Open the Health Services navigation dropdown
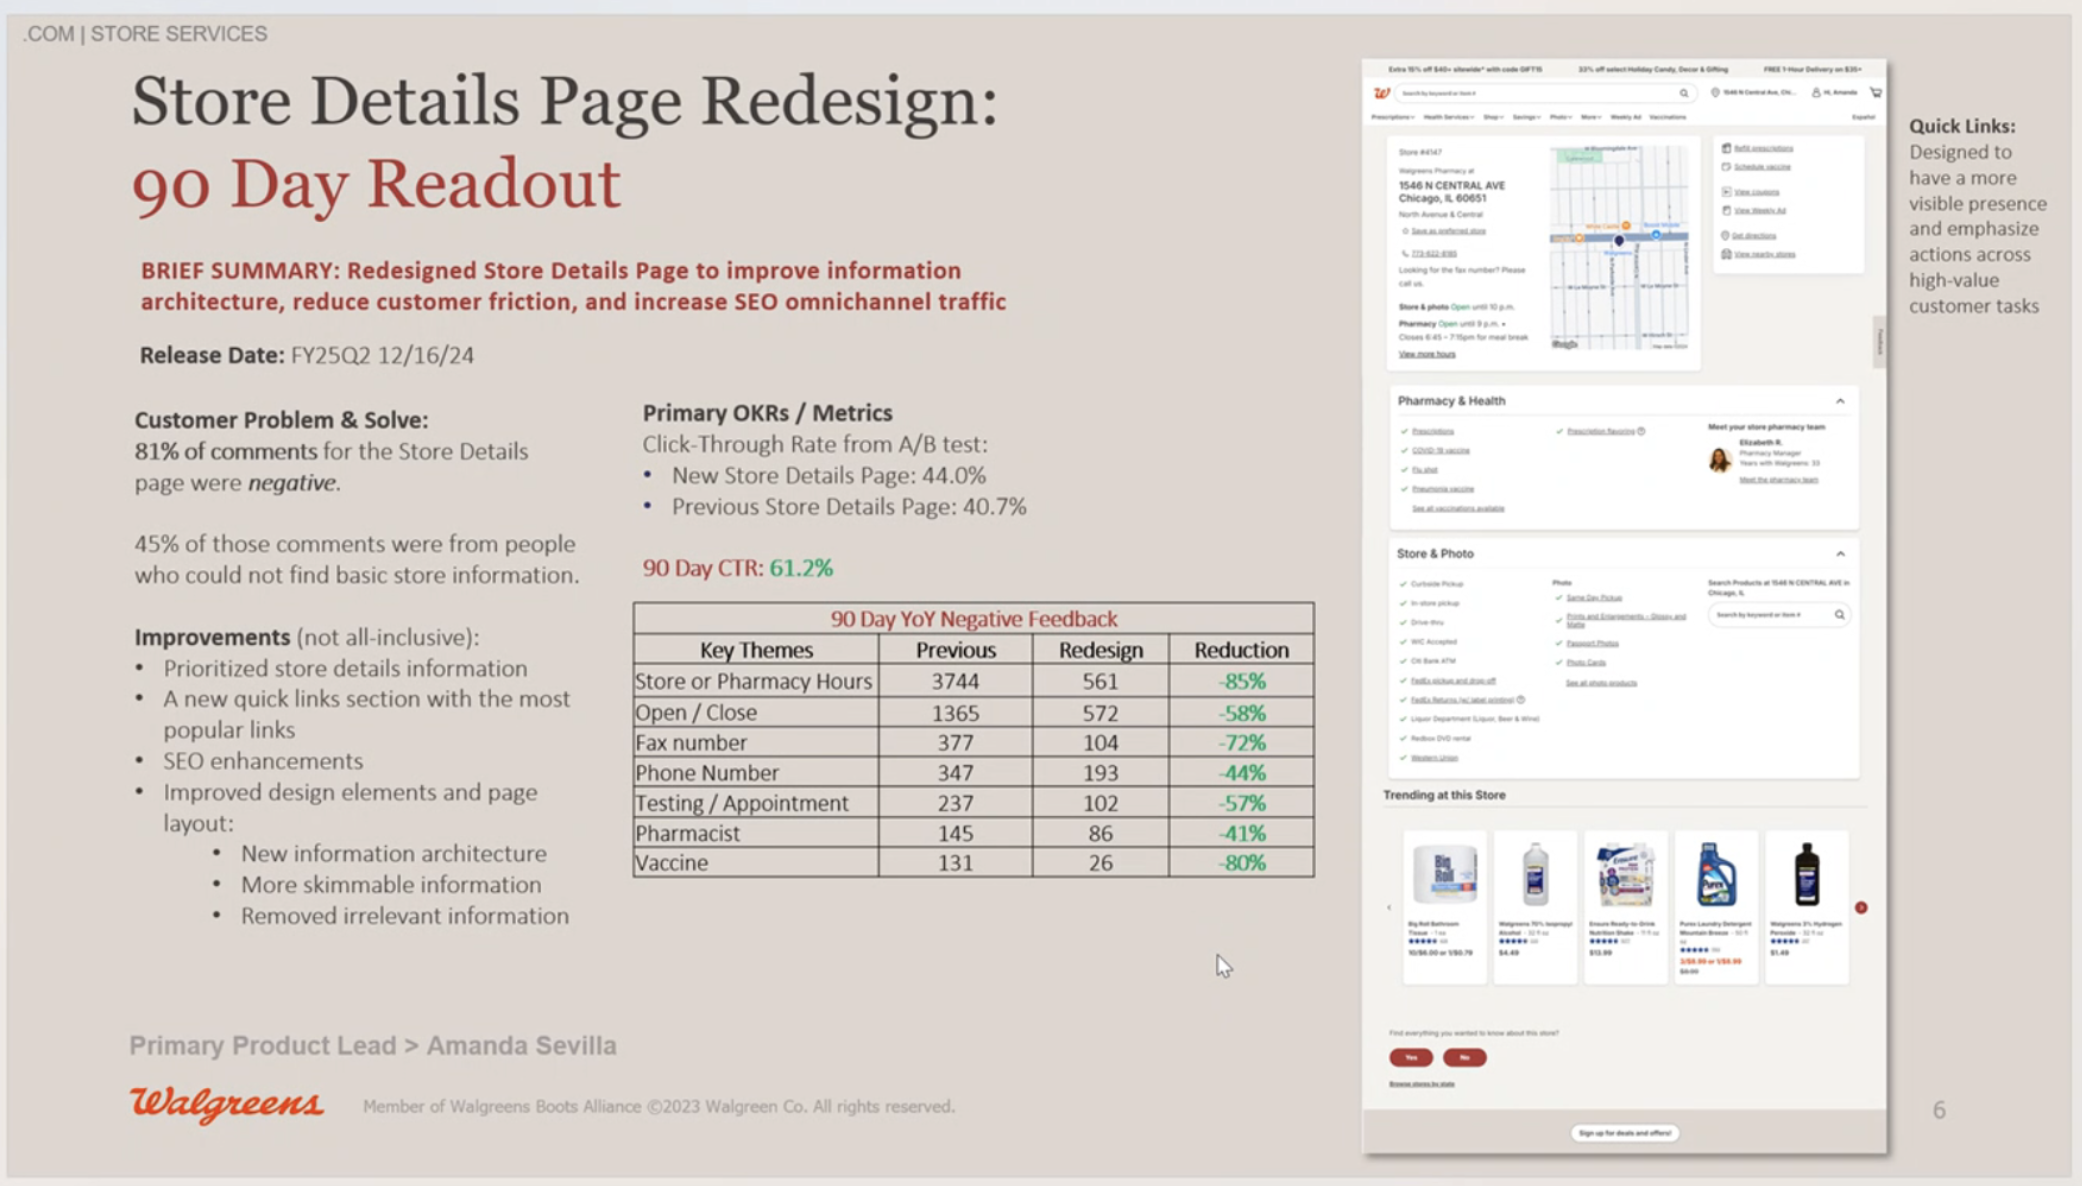Screen dimensions: 2082x1186 point(1448,117)
